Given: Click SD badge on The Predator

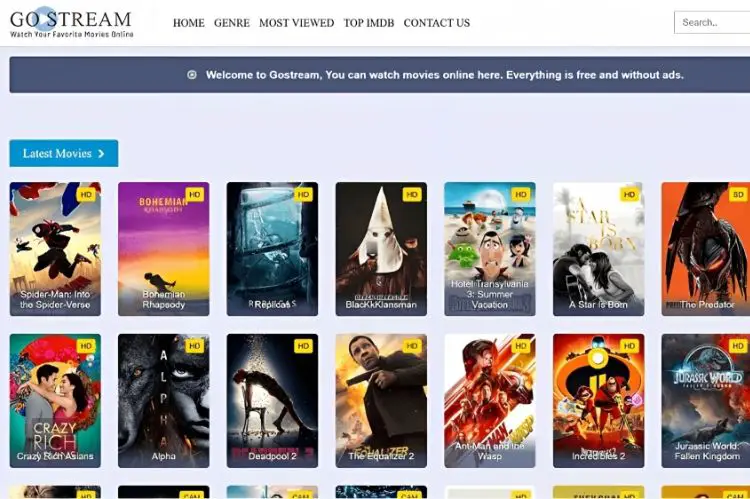Looking at the screenshot, I should click(738, 194).
